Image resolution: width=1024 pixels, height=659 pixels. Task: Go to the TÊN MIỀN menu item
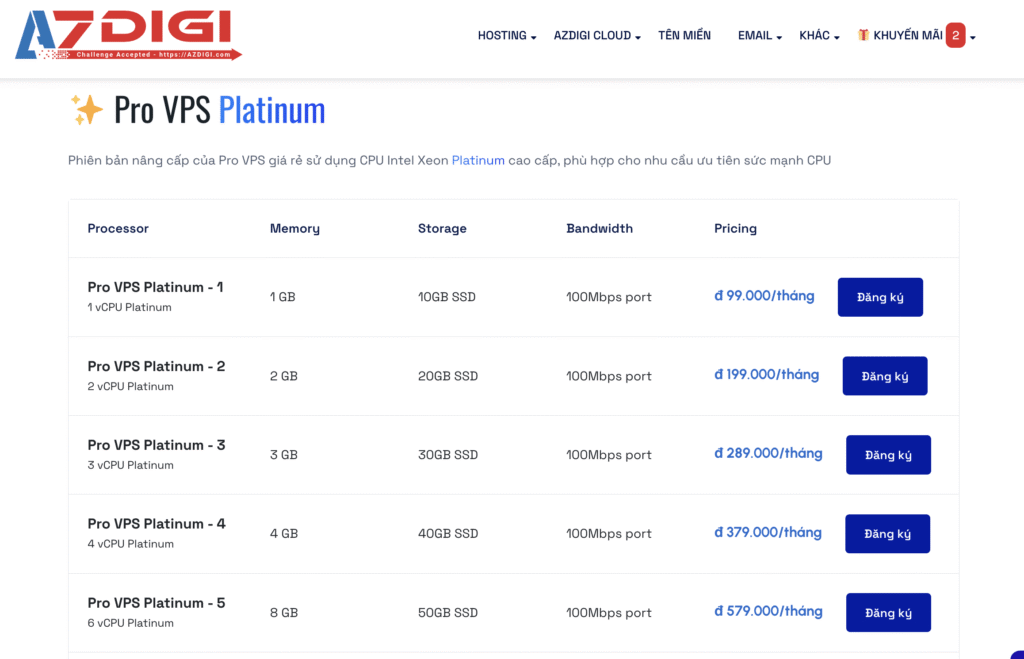pyautogui.click(x=684, y=35)
